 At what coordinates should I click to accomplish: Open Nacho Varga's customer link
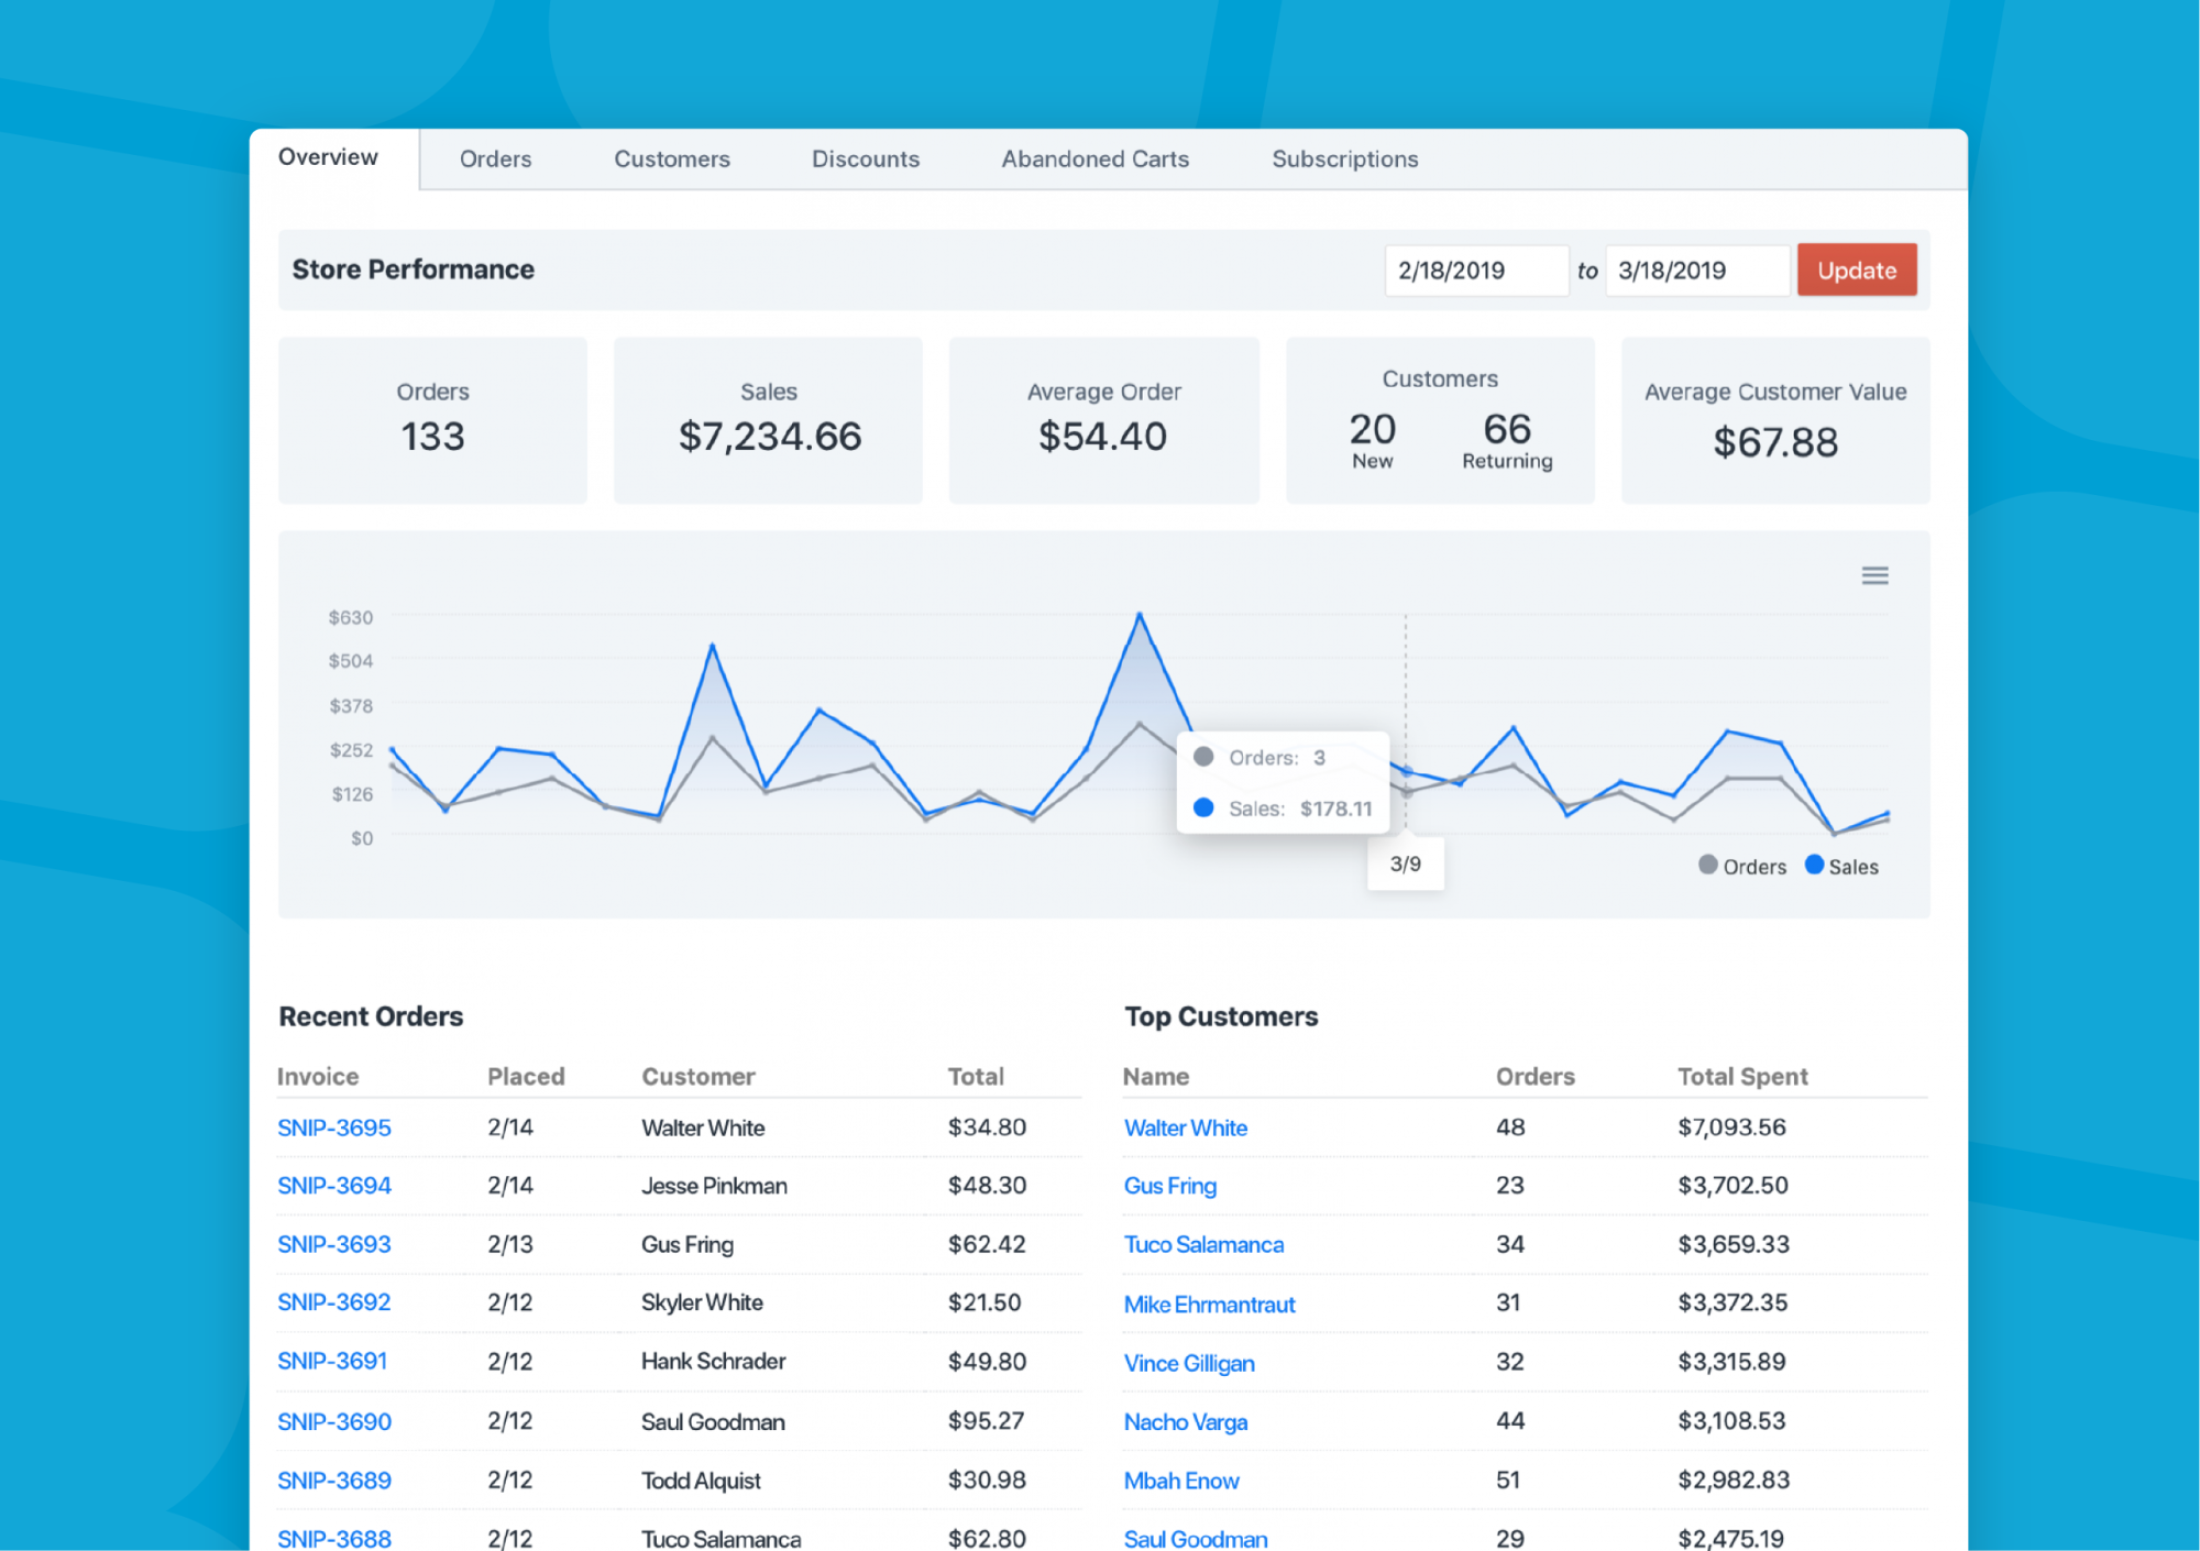1185,1422
